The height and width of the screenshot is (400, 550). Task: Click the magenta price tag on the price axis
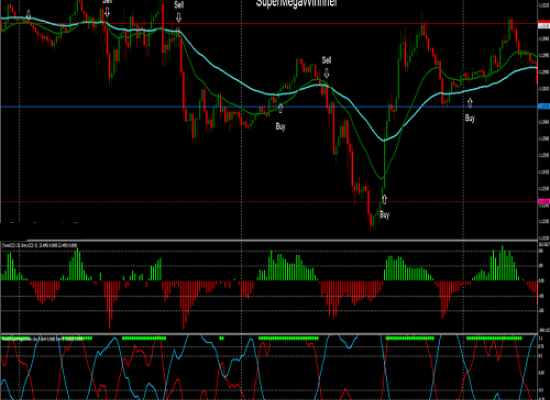point(544,201)
